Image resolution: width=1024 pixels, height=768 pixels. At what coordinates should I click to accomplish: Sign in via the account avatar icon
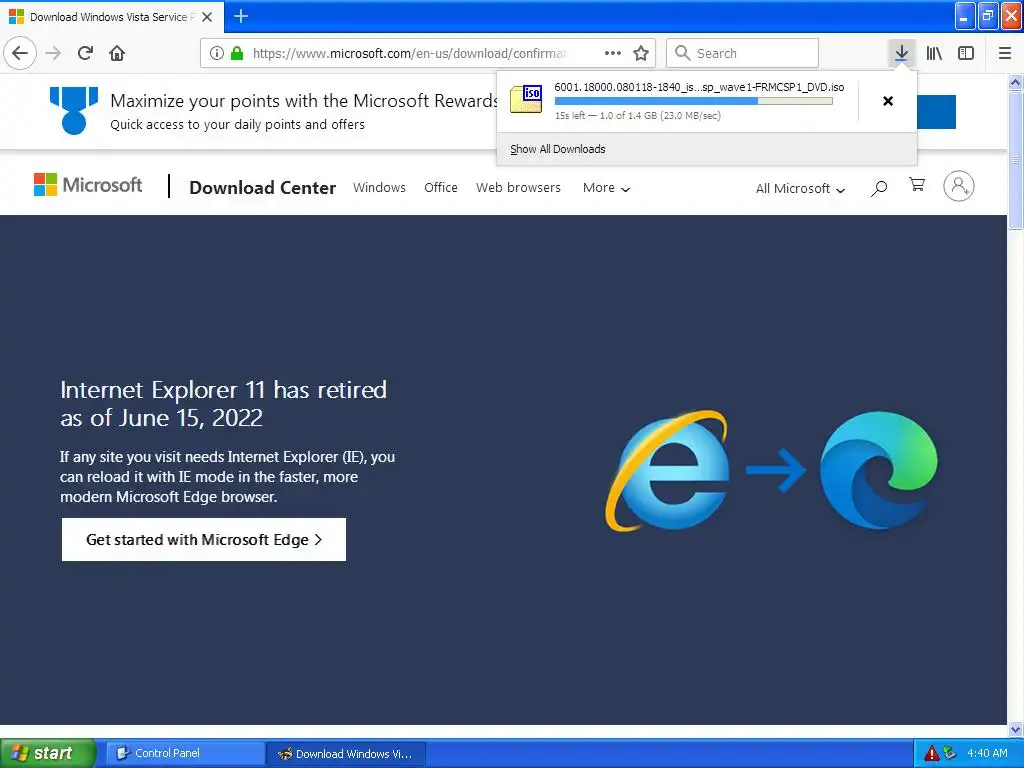click(x=959, y=186)
